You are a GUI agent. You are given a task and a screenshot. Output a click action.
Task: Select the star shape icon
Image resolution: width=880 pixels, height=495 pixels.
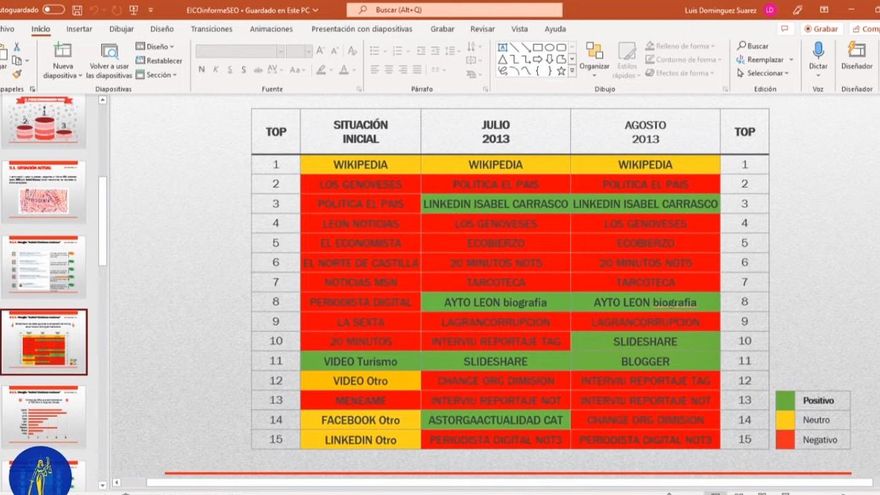561,71
